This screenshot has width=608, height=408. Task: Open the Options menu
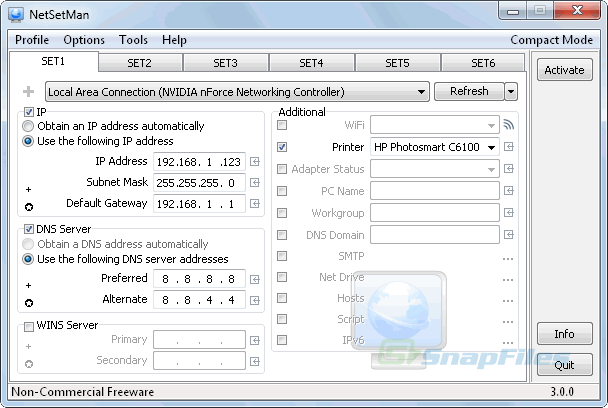point(84,40)
